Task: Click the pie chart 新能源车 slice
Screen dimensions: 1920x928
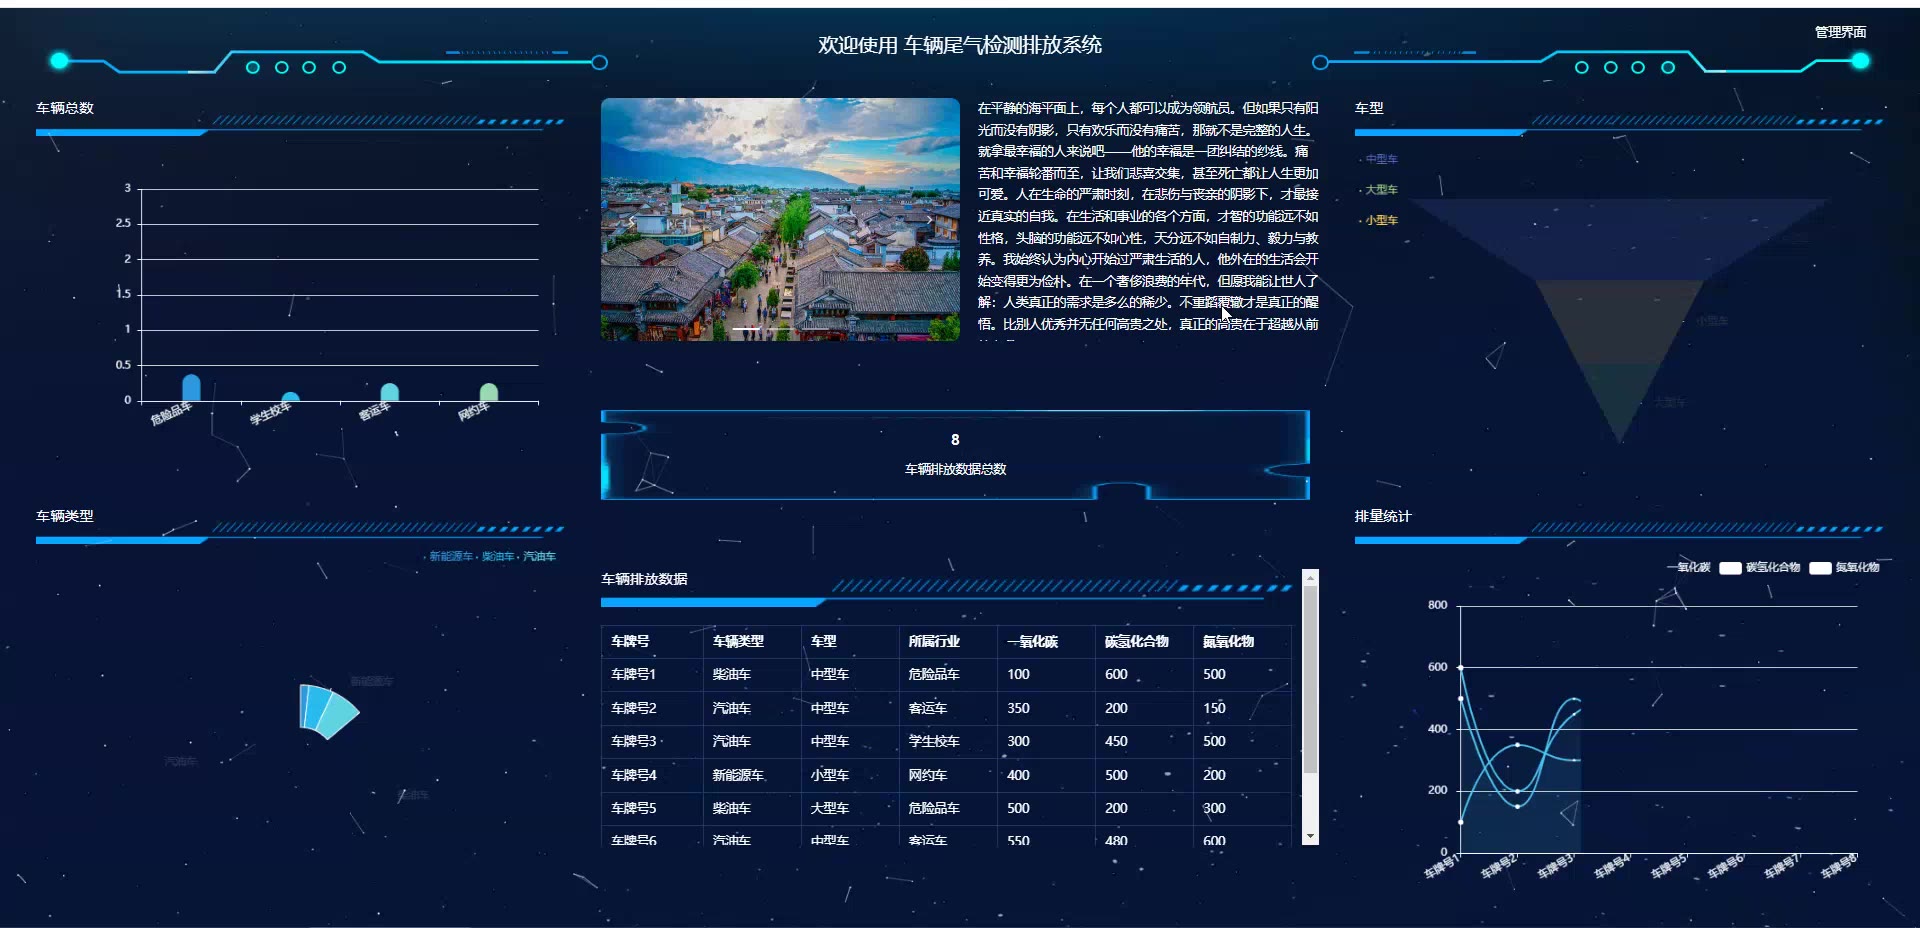Action: (304, 706)
